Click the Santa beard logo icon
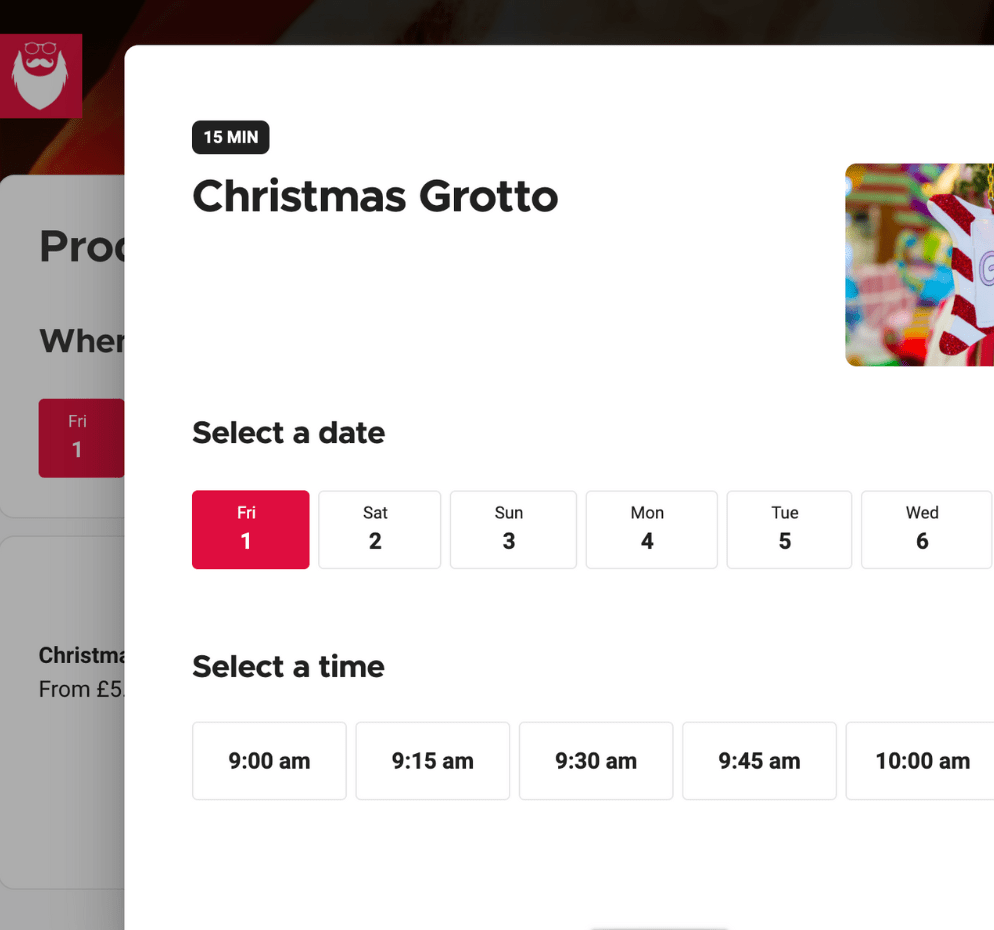The image size is (994, 930). pyautogui.click(x=41, y=75)
